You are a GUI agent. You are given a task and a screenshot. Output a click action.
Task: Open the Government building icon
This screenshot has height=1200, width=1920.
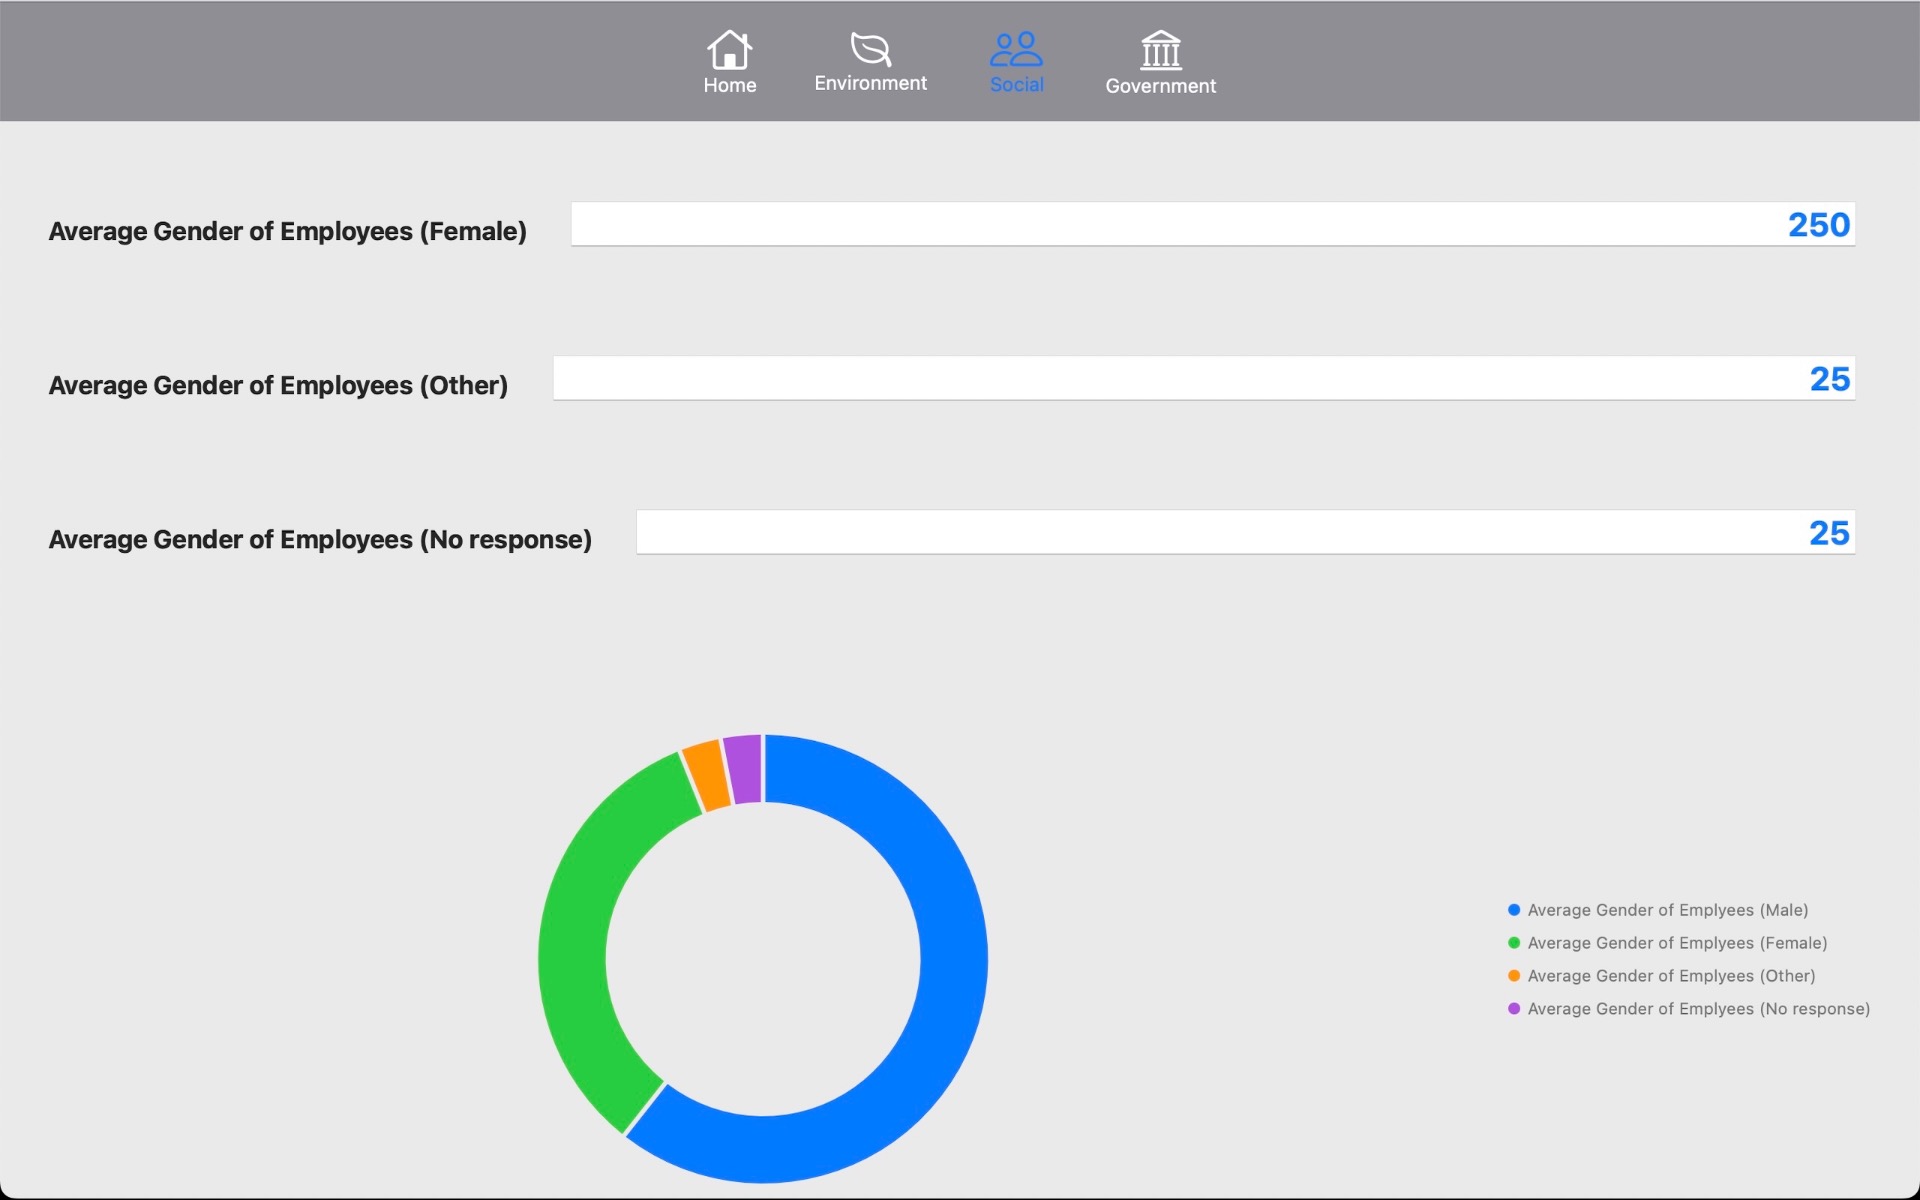[x=1160, y=49]
